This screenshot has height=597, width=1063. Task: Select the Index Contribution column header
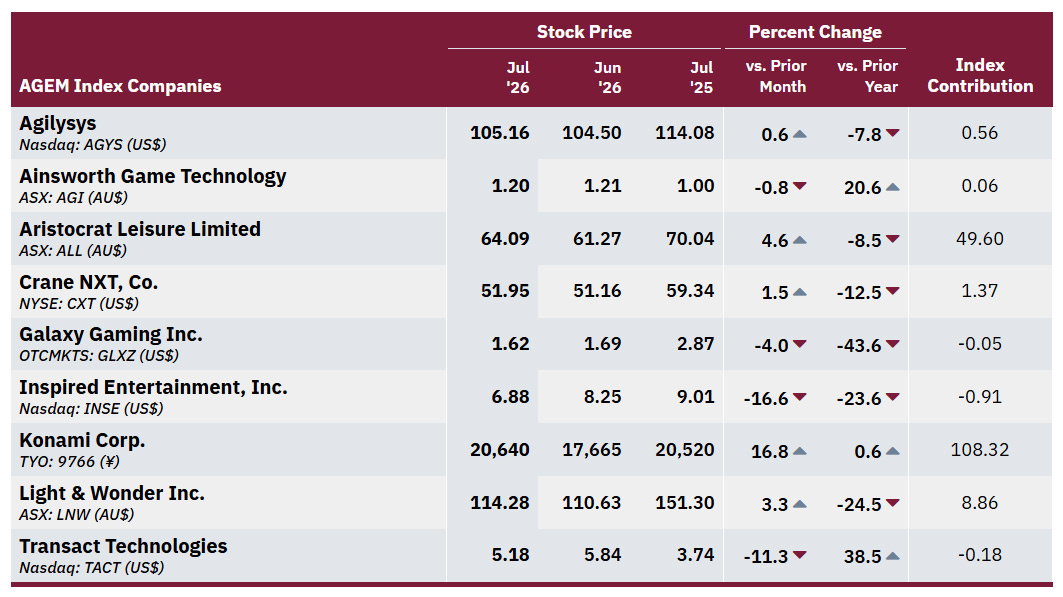pyautogui.click(x=980, y=75)
